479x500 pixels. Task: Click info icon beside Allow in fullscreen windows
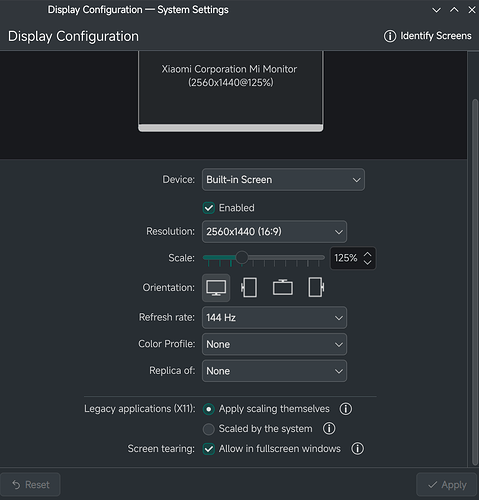[357, 449]
